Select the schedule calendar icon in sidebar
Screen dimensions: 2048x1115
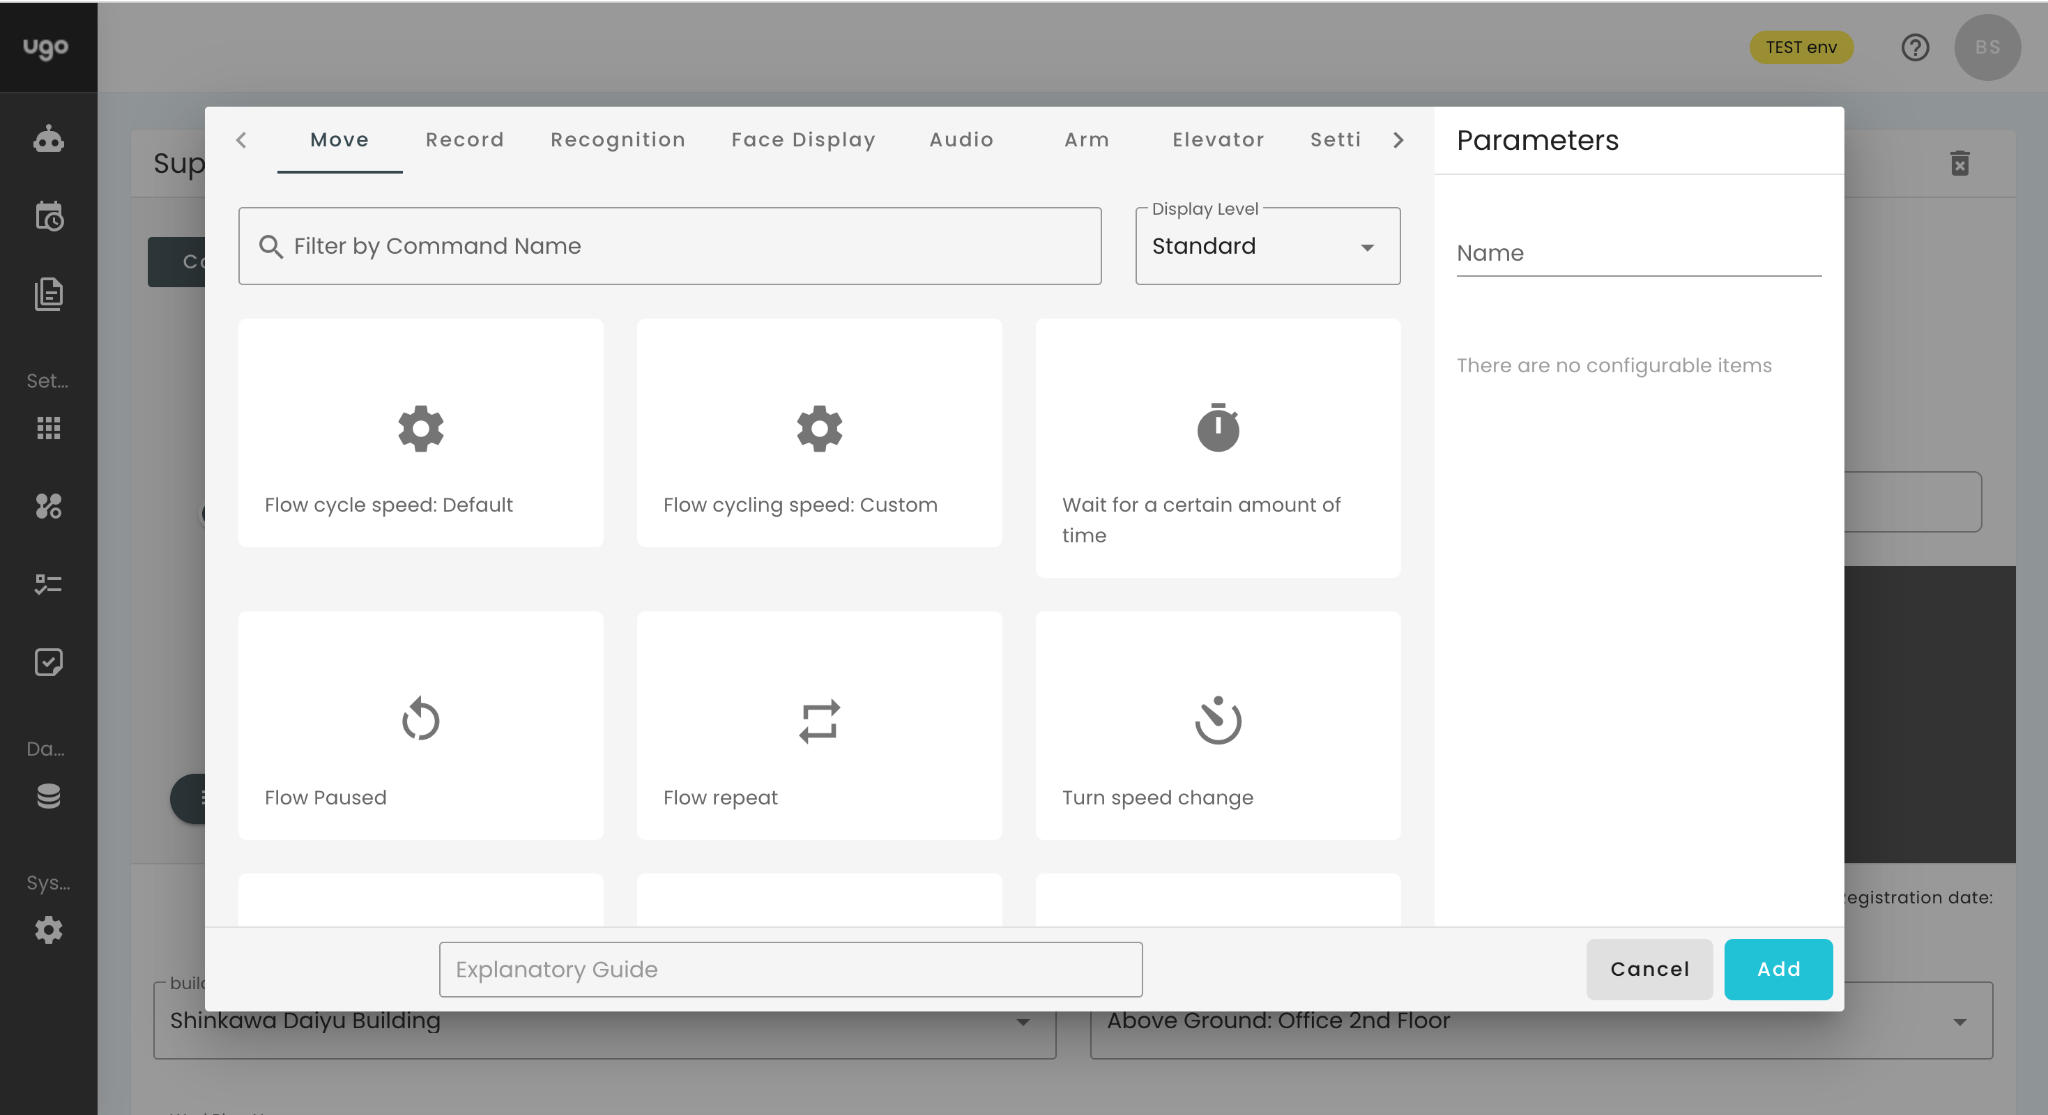tap(48, 216)
